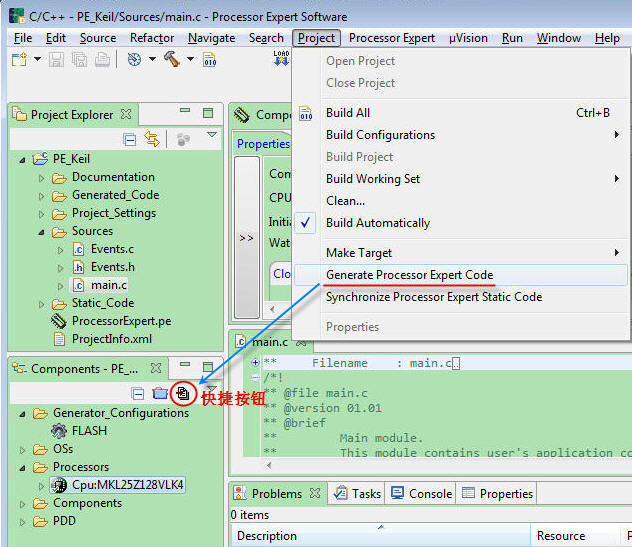The image size is (632, 547).
Task: Toggle Link with Editor in Project Explorer
Action: point(152,139)
